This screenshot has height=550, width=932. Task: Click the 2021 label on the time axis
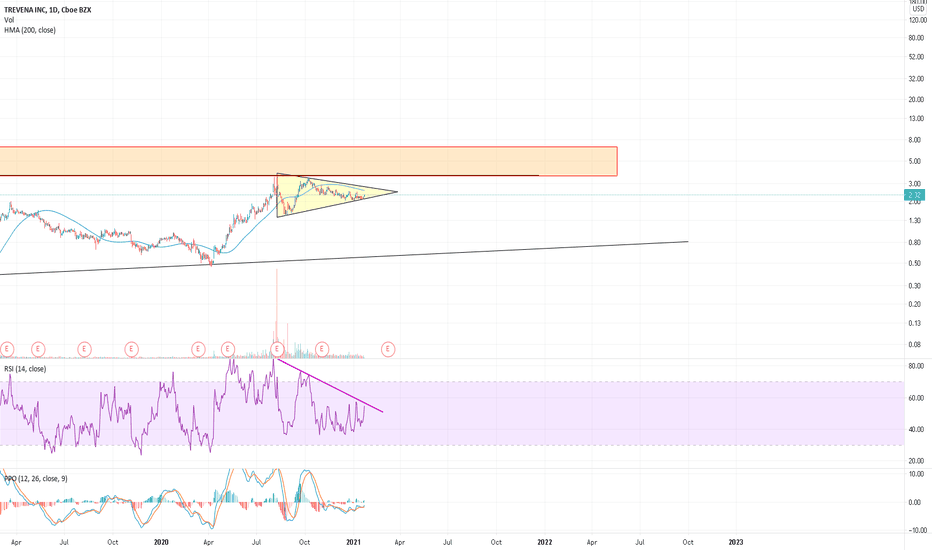click(x=354, y=542)
